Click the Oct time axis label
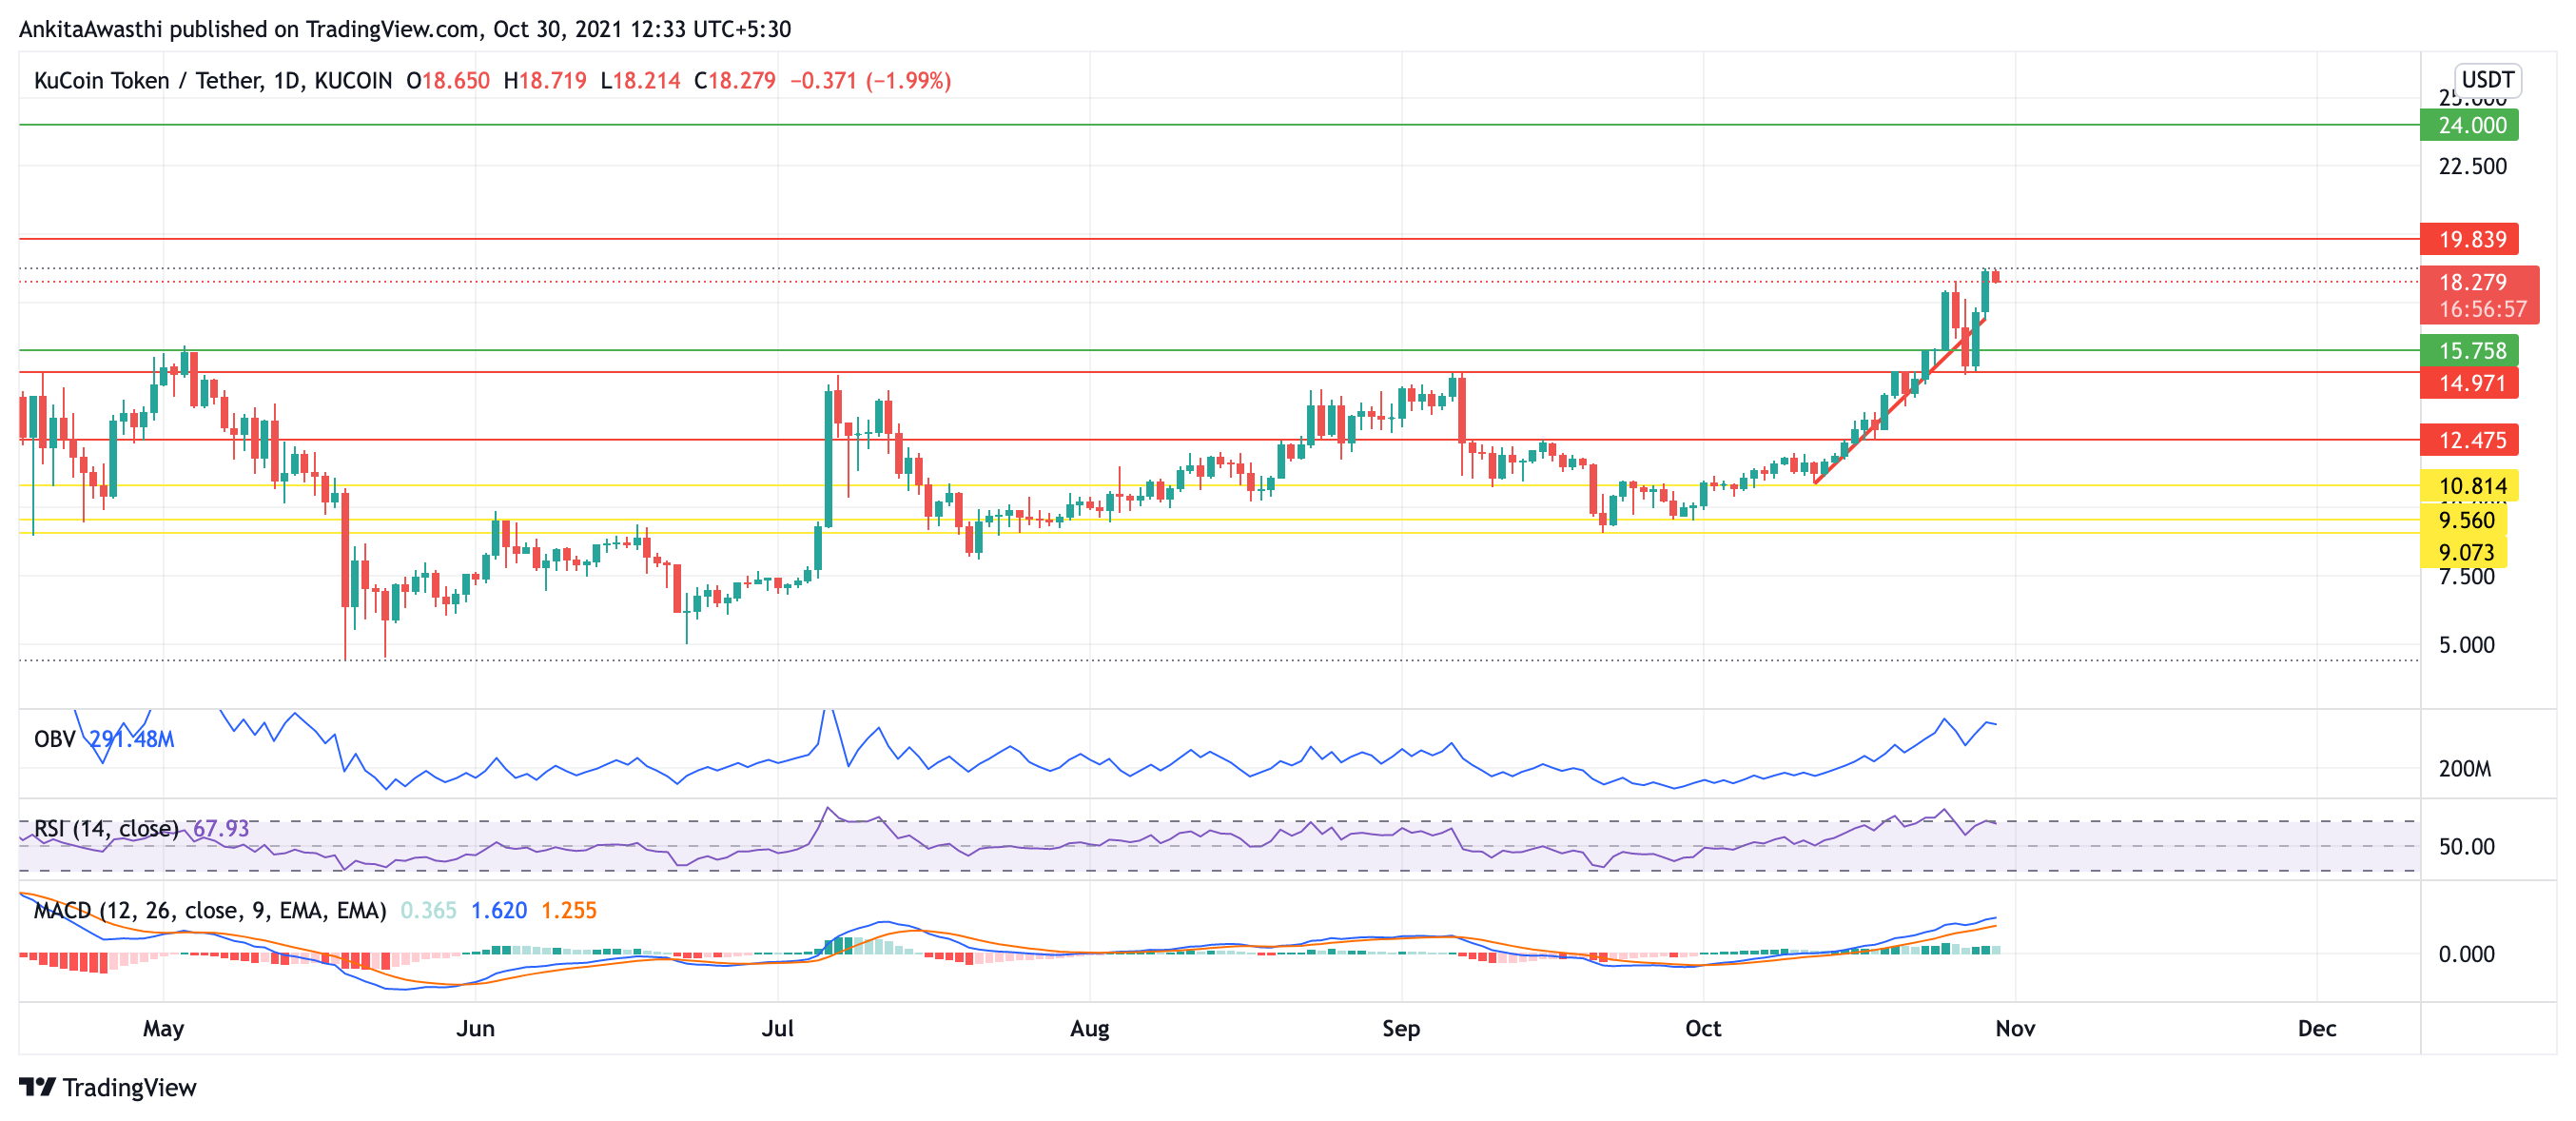Image resolution: width=2576 pixels, height=1121 pixels. coord(1703,1029)
